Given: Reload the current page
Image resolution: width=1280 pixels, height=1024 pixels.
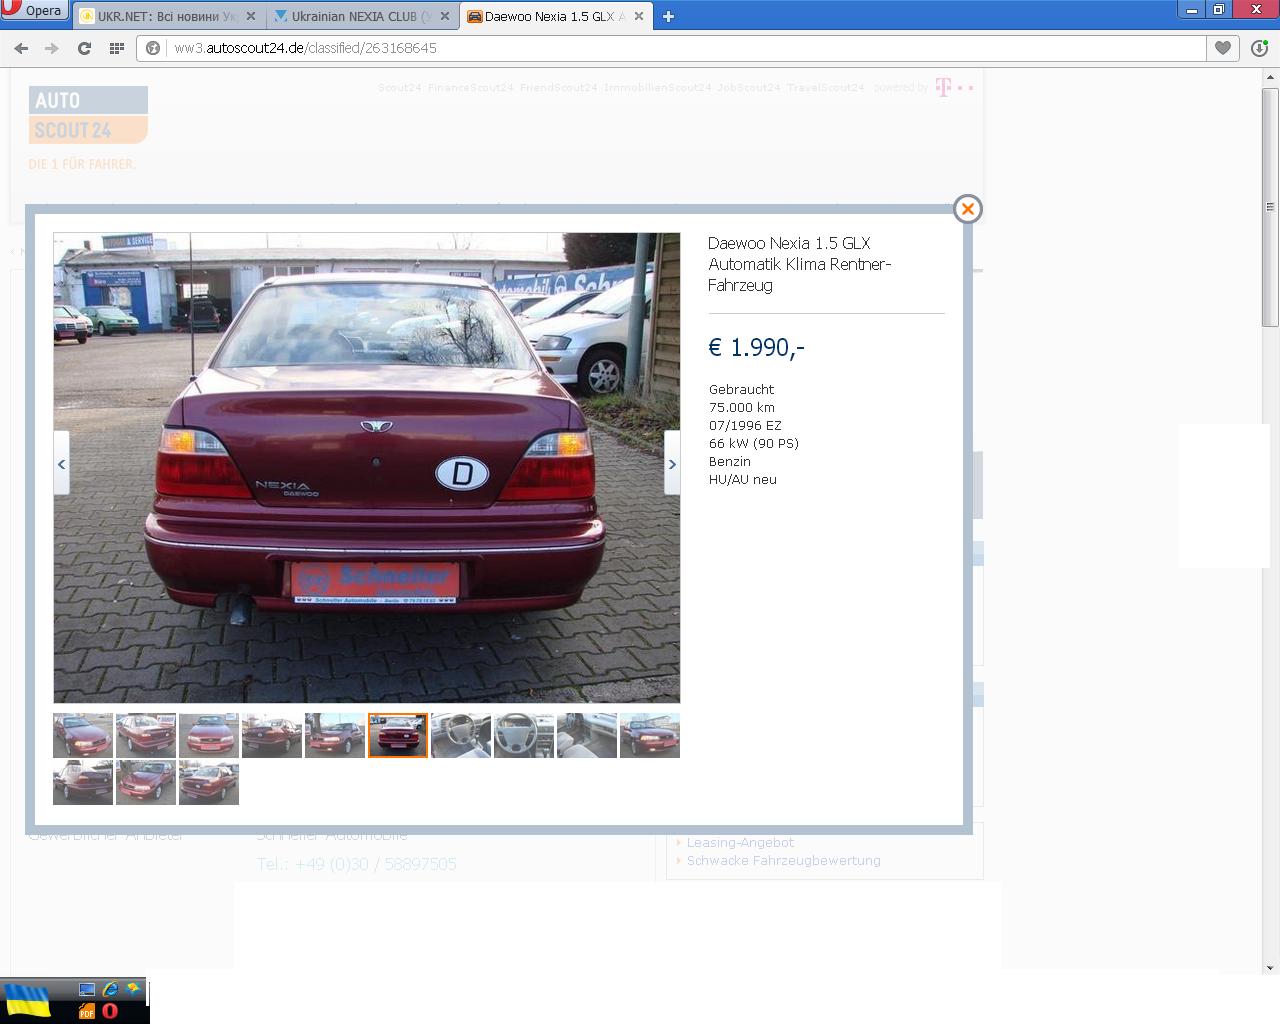Looking at the screenshot, I should coord(84,48).
